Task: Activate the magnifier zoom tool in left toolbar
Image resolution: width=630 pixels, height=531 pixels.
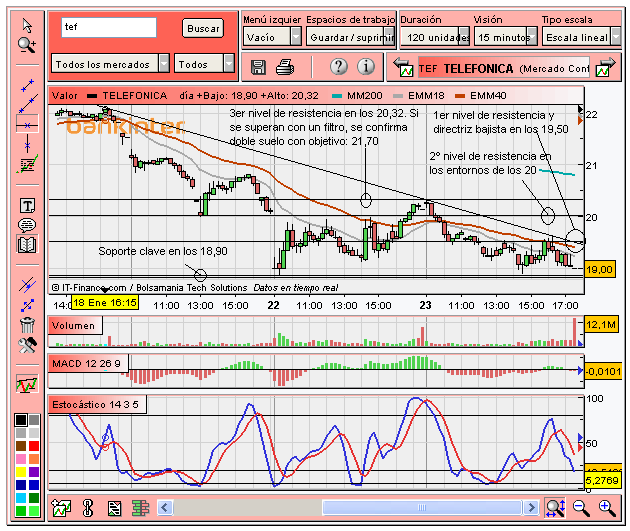Action: [27, 45]
